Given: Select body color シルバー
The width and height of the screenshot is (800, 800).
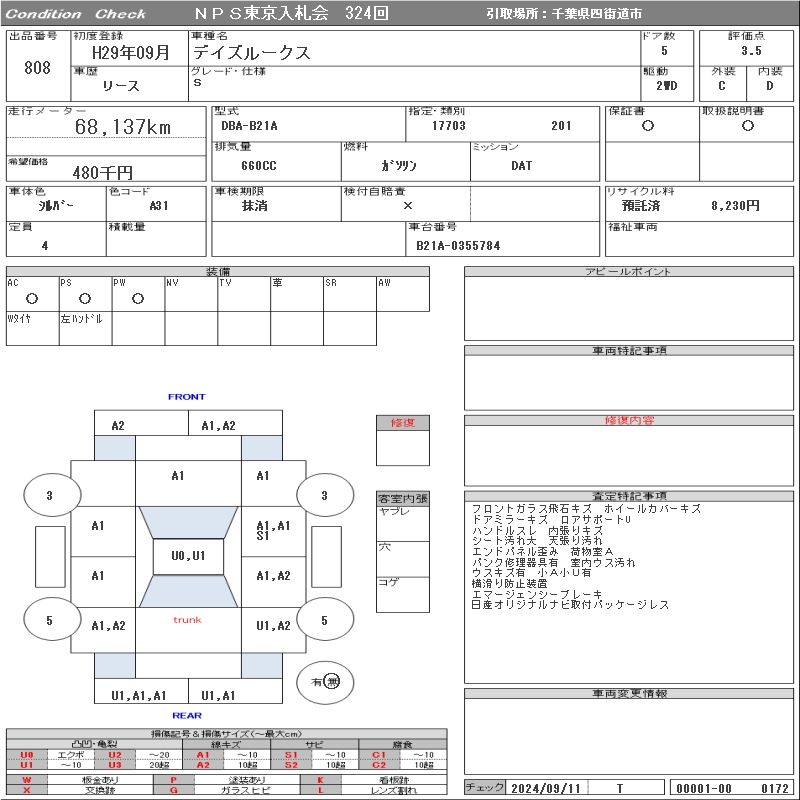Looking at the screenshot, I should coord(56,205).
